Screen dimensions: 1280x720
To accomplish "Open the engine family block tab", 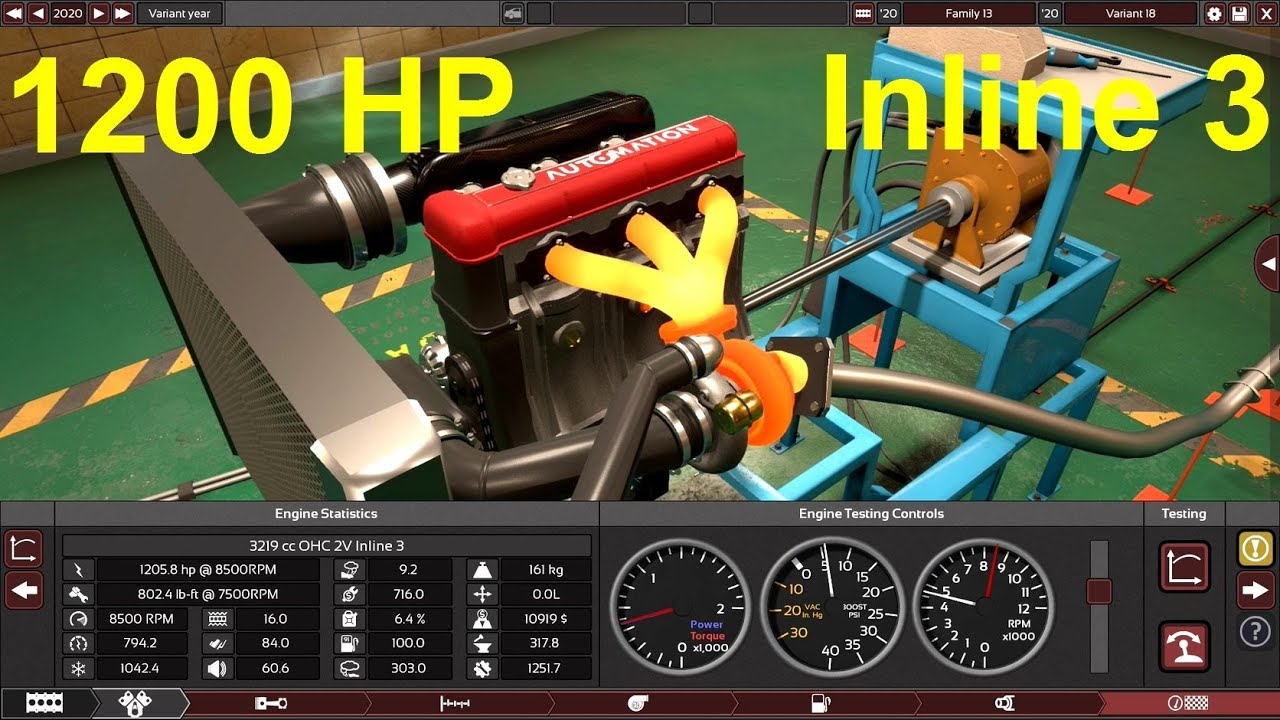I will pos(44,704).
